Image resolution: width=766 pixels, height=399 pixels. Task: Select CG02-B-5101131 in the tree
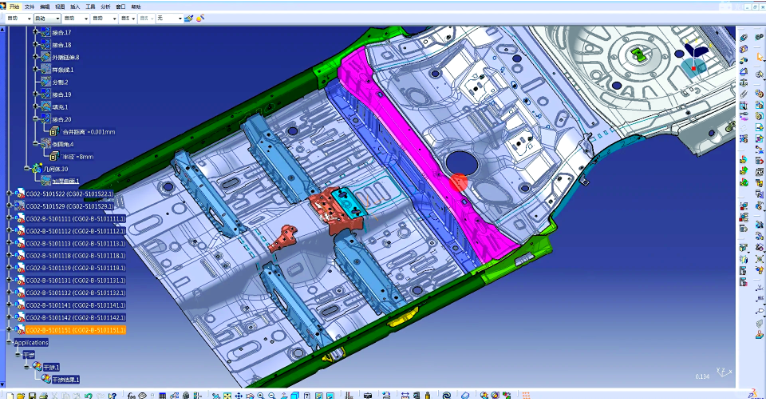75,280
